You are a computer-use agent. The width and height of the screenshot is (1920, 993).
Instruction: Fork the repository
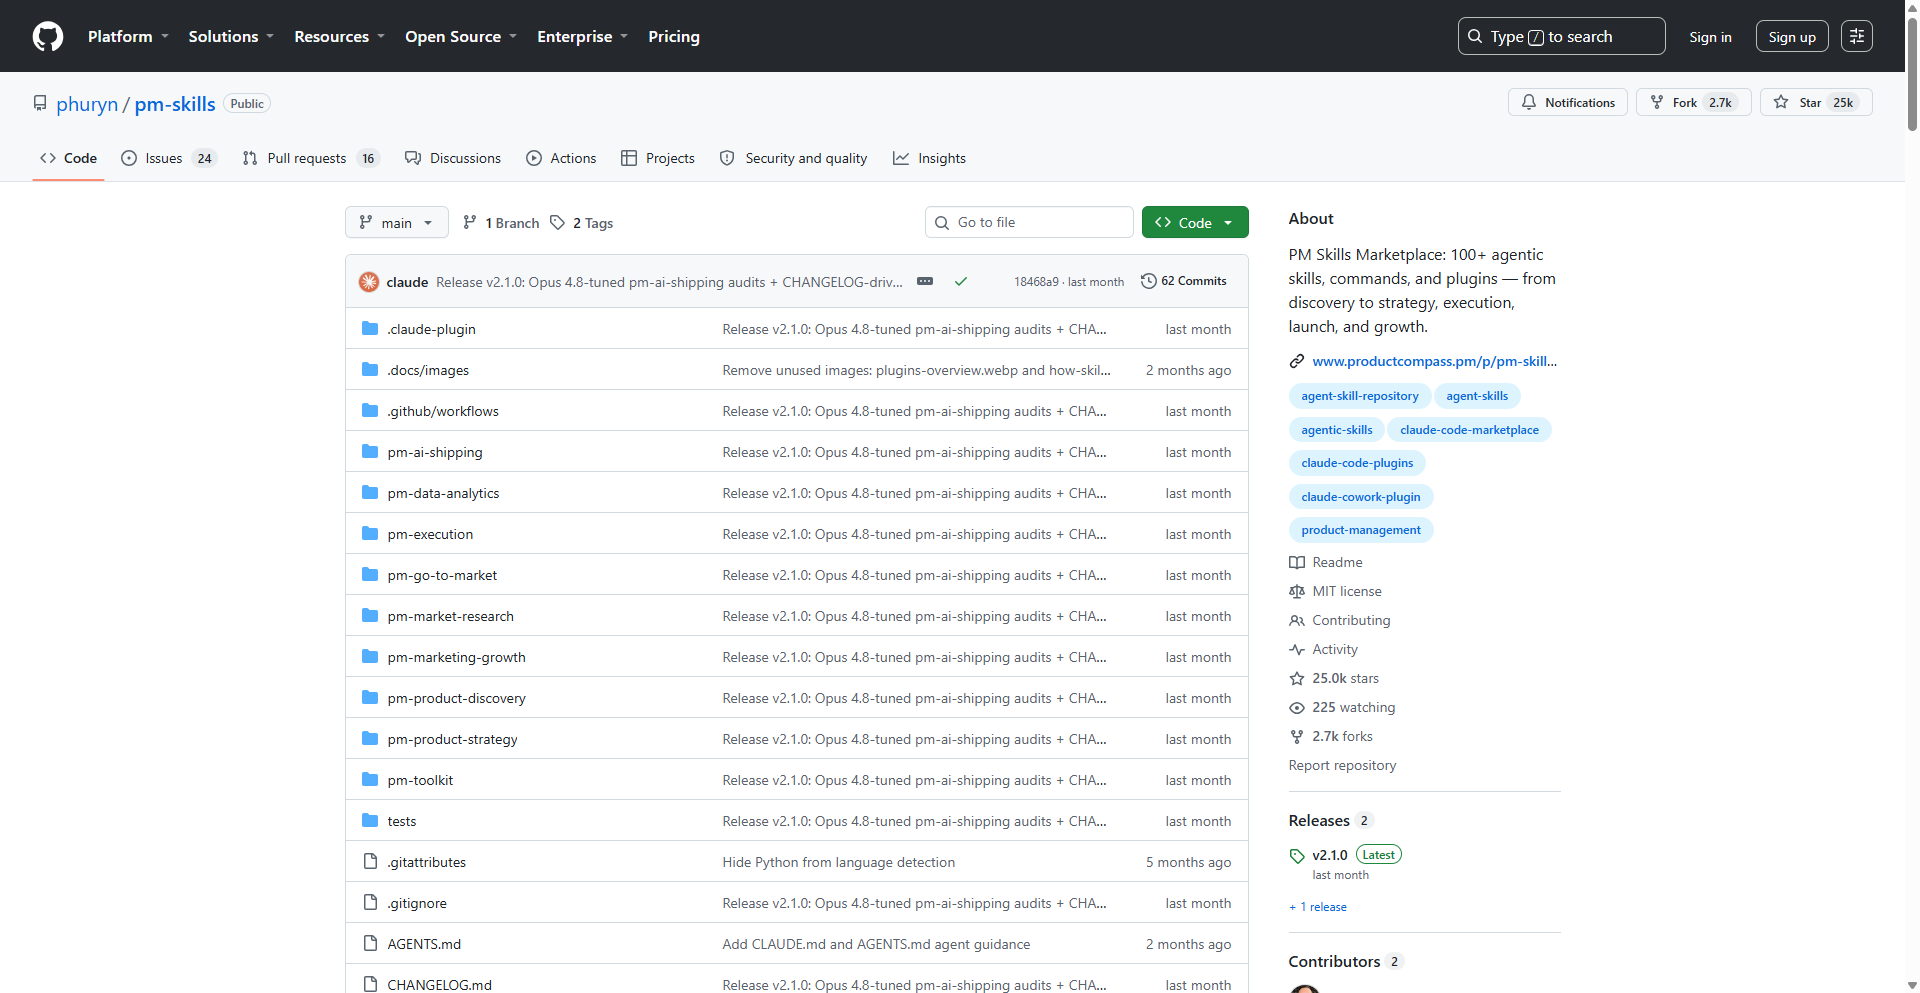coord(1693,103)
